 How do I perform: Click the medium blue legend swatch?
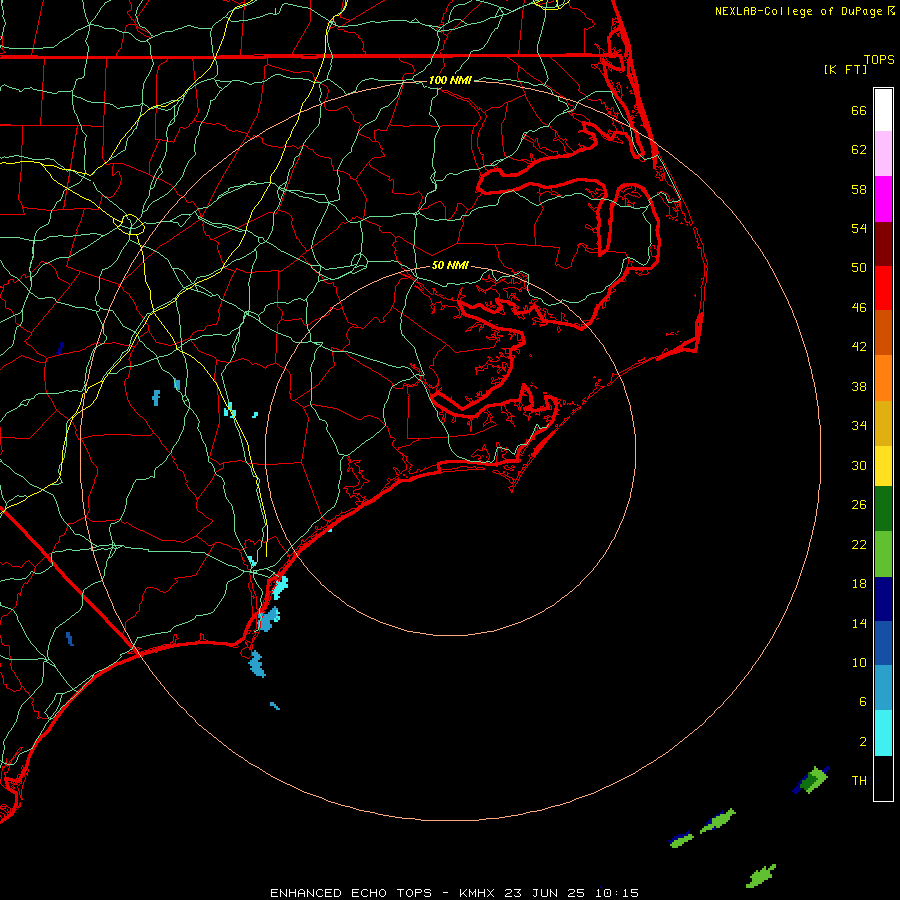click(883, 643)
